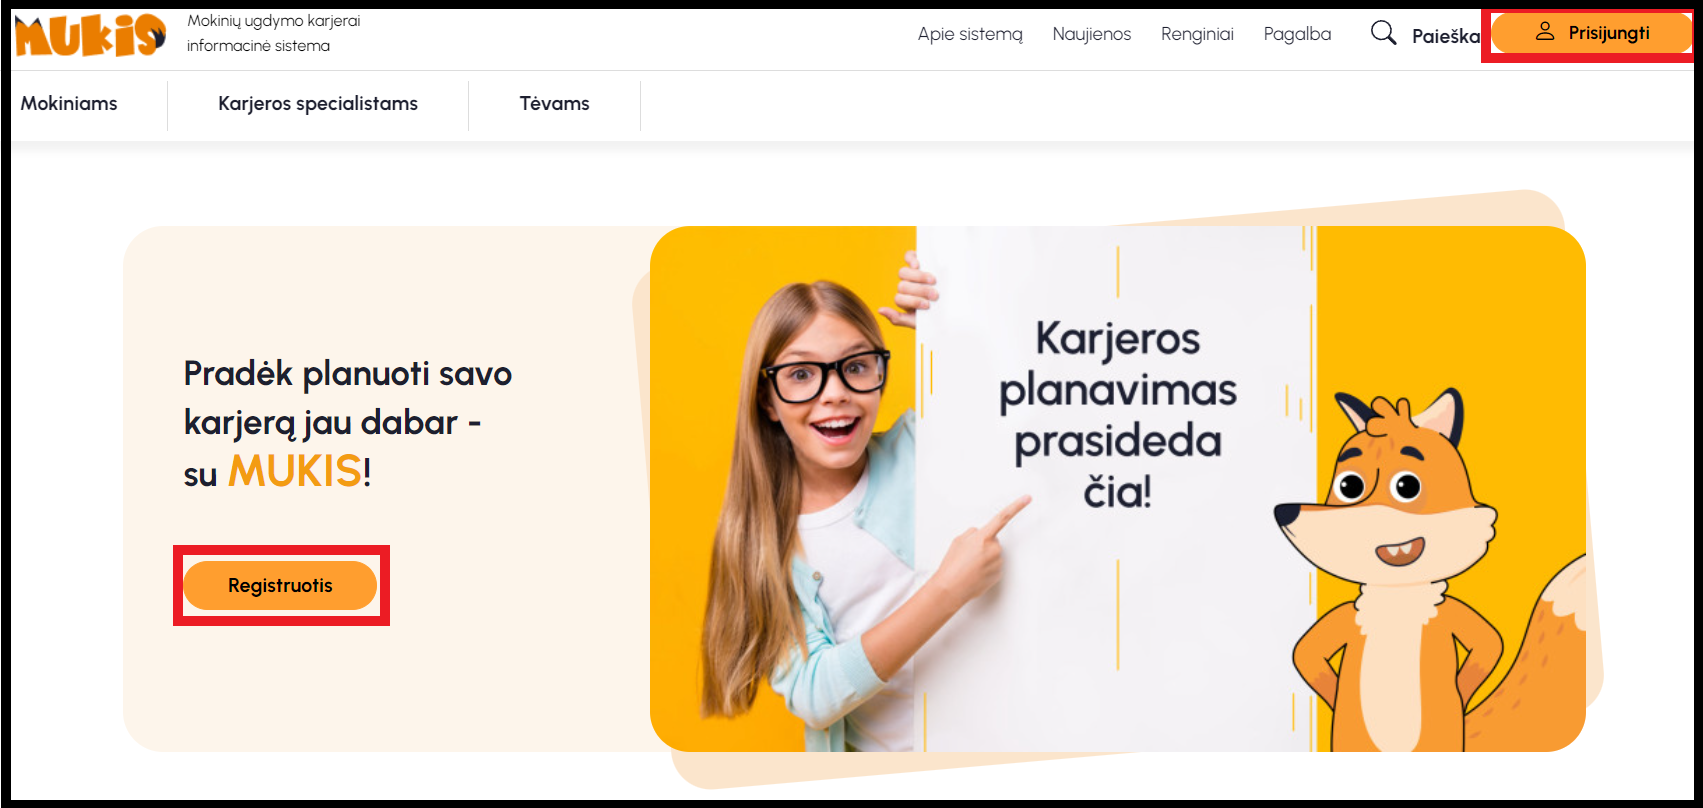Select the Karjeros specialistams tab
The width and height of the screenshot is (1703, 808).
(318, 103)
